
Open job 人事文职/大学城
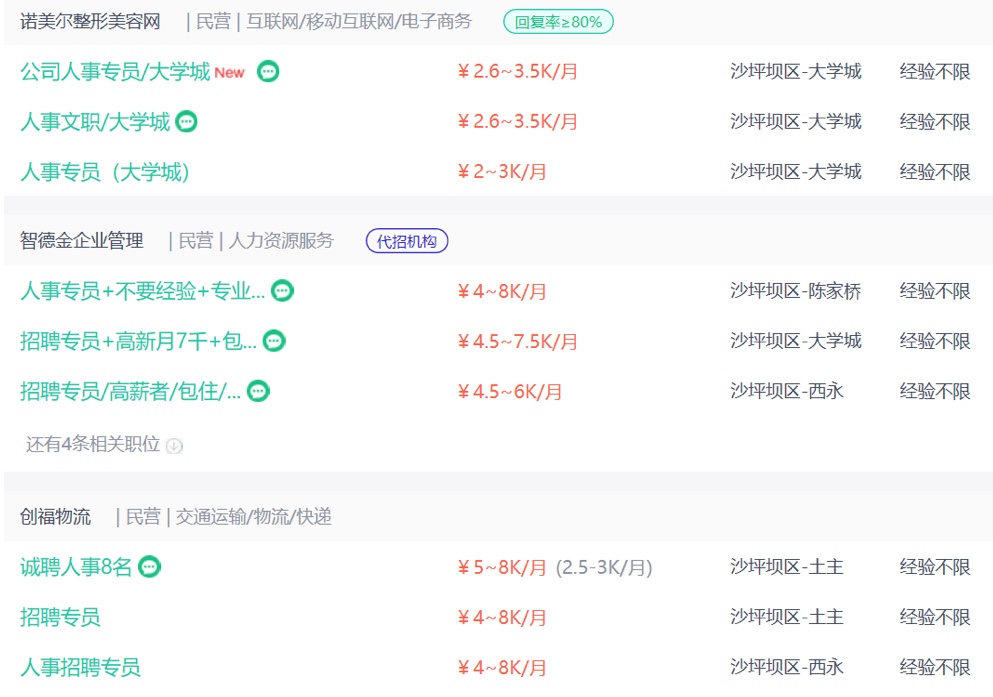click(x=95, y=122)
